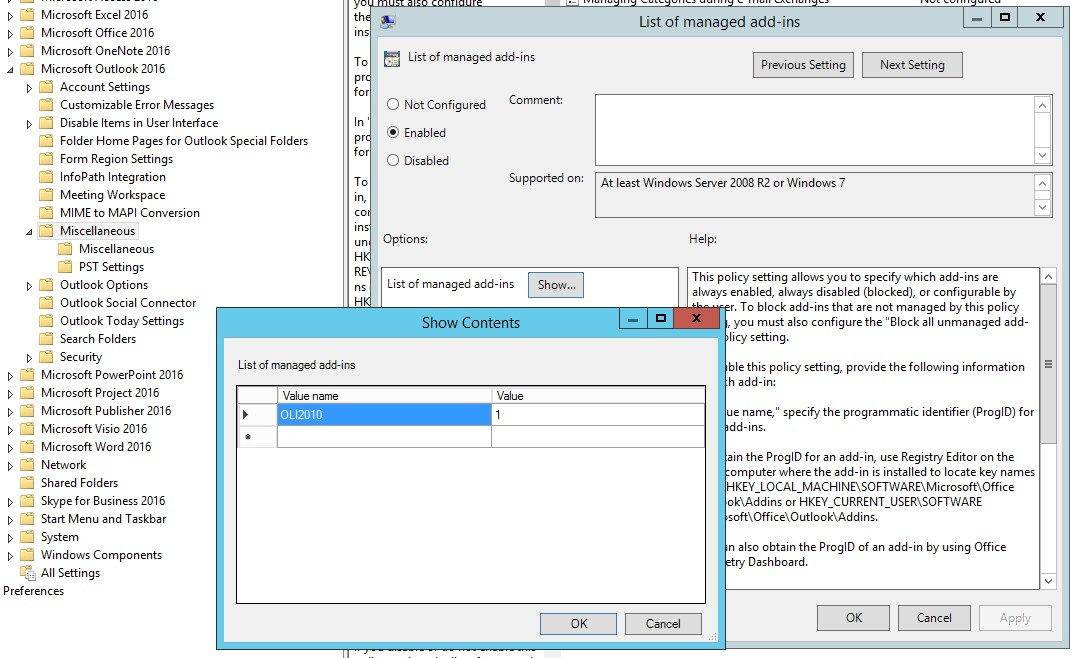Select the OLI2010 row header arrow
This screenshot has width=1082, height=658.
pyautogui.click(x=257, y=415)
